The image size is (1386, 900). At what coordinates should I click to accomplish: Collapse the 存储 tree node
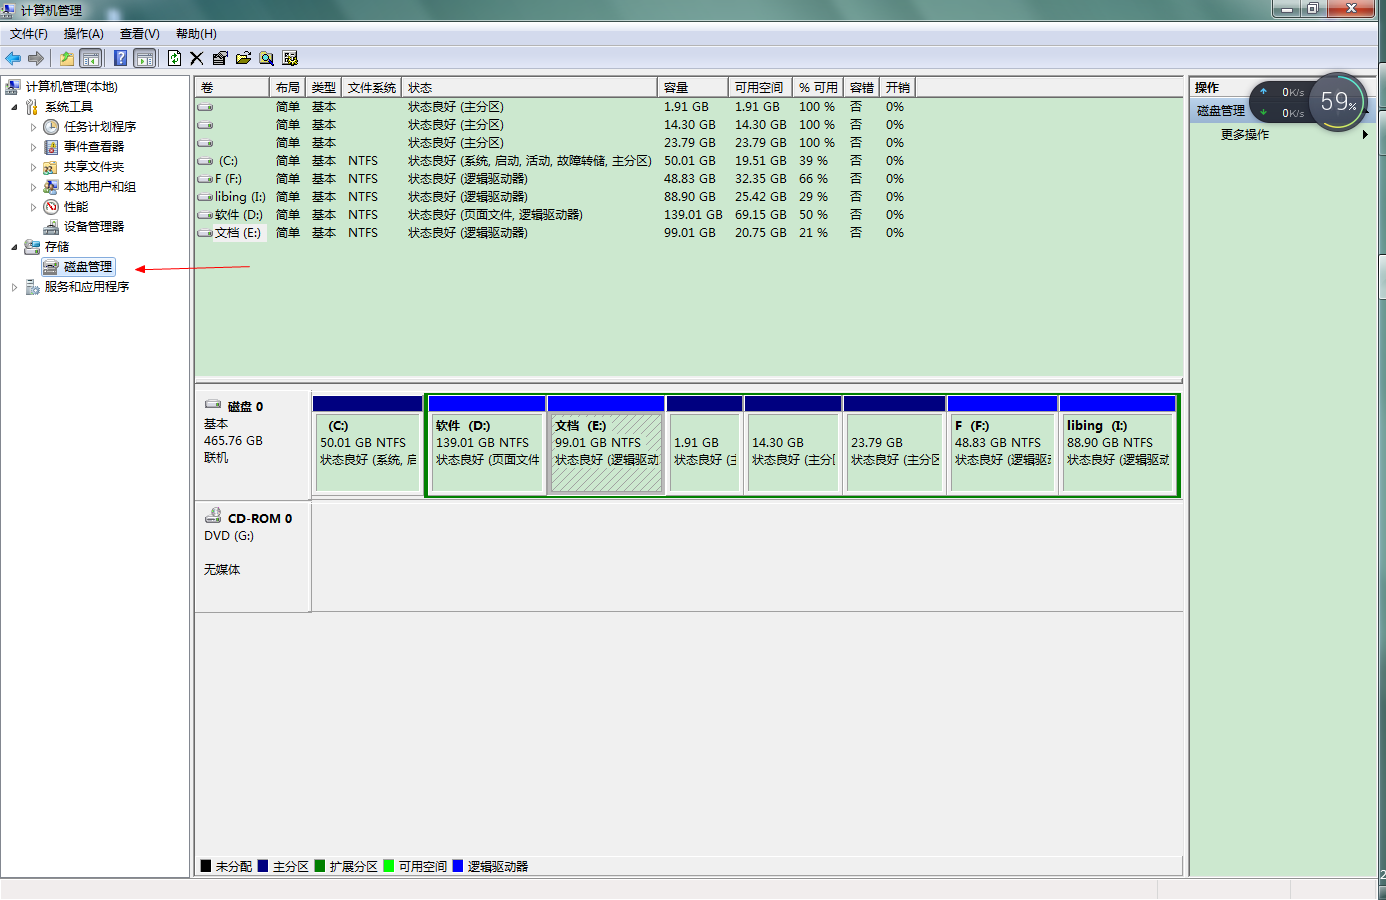(14, 247)
